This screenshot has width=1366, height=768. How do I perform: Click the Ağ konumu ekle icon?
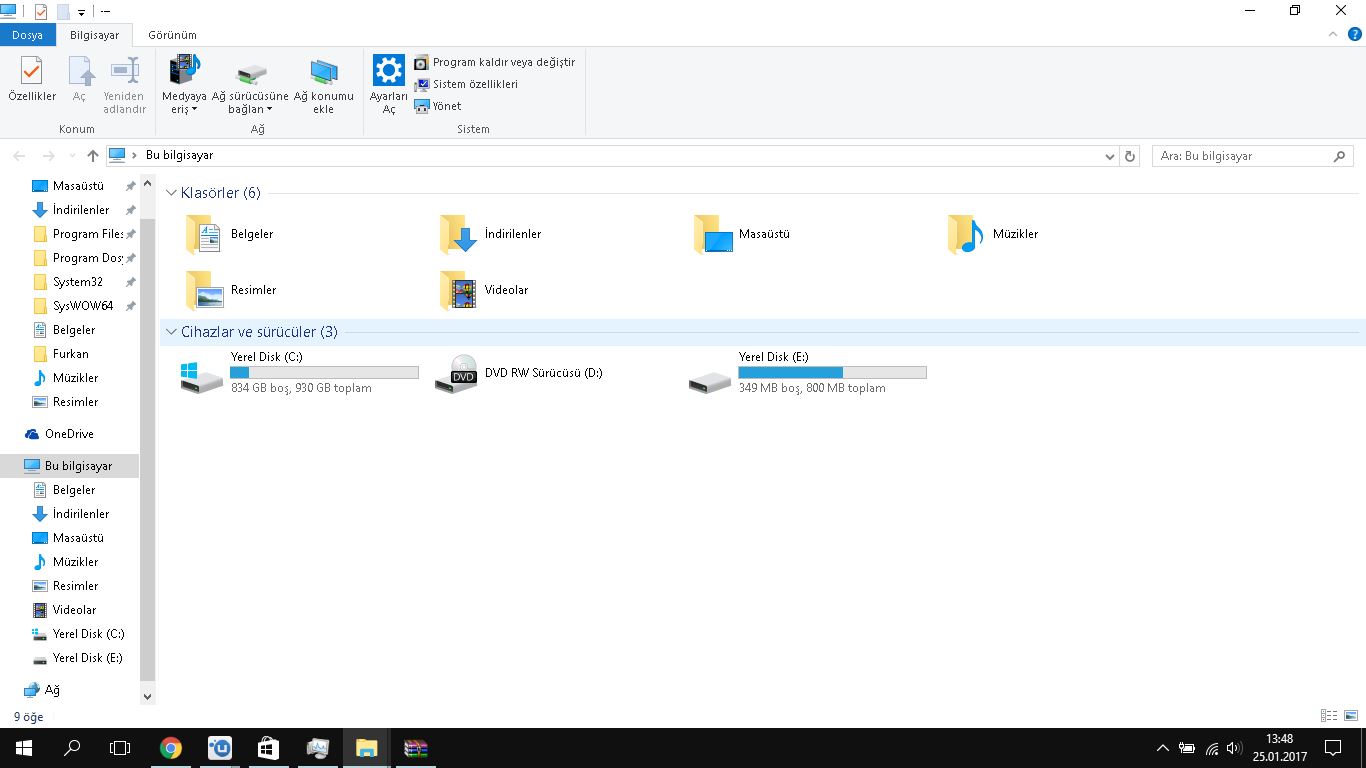point(323,72)
